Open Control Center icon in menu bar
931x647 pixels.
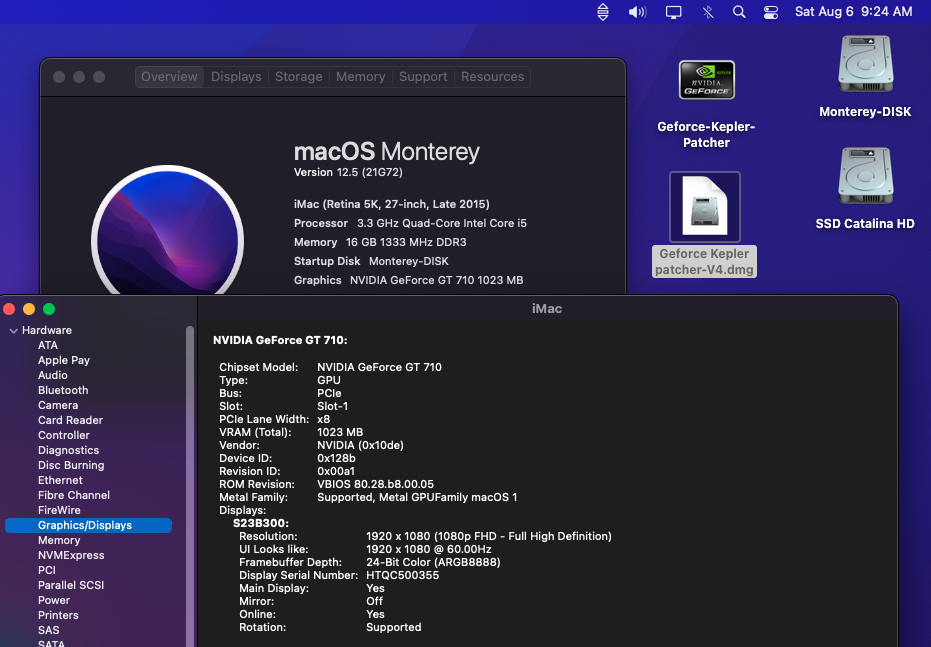click(771, 12)
